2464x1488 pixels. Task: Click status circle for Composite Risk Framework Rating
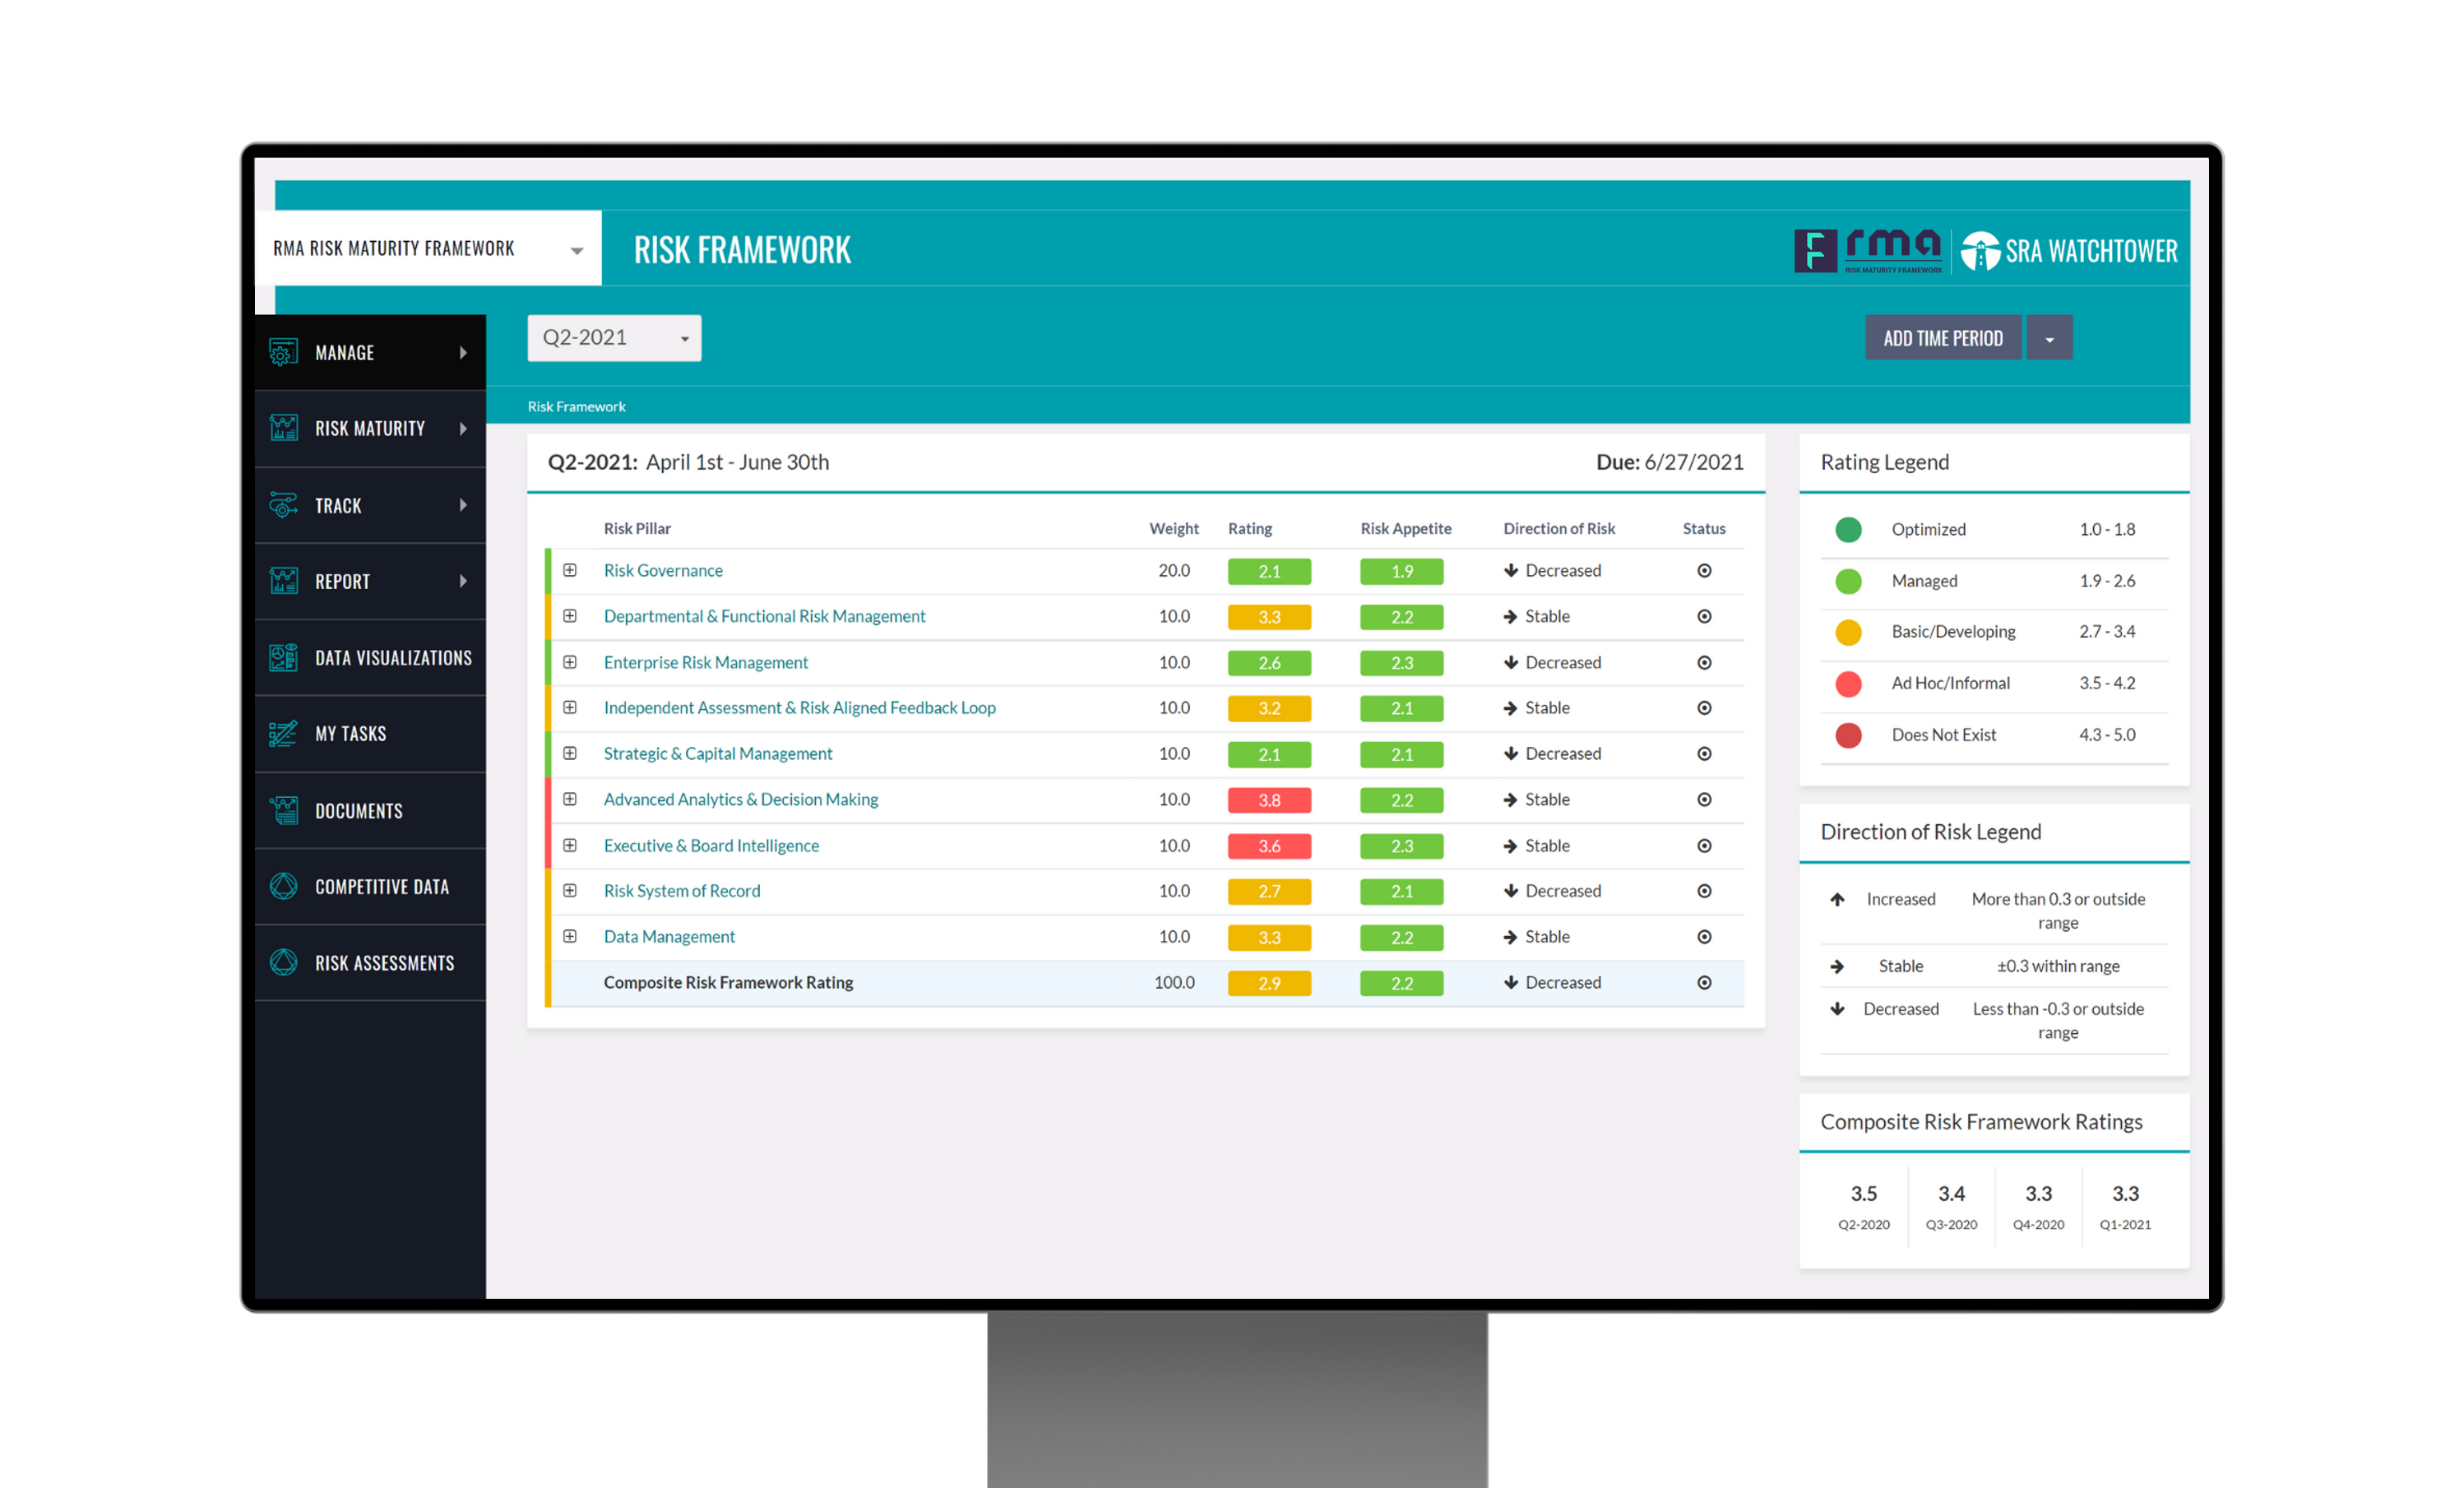pos(1704,983)
